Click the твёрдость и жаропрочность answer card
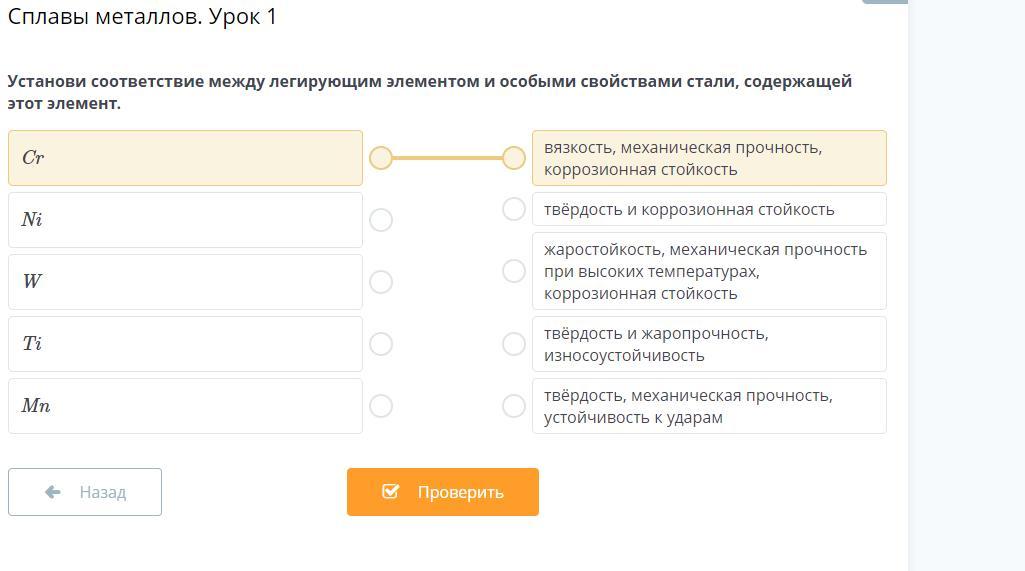Image resolution: width=1025 pixels, height=571 pixels. click(709, 344)
